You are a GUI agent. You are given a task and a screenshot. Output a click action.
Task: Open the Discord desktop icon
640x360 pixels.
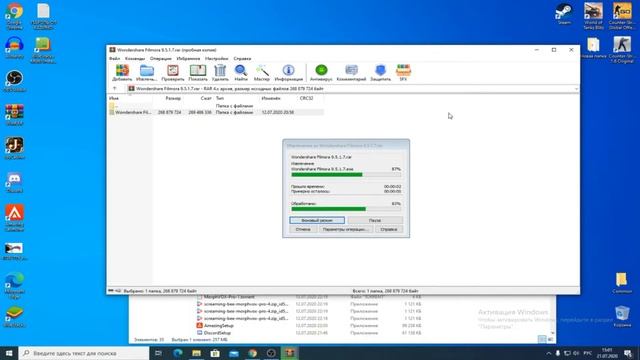(x=15, y=182)
